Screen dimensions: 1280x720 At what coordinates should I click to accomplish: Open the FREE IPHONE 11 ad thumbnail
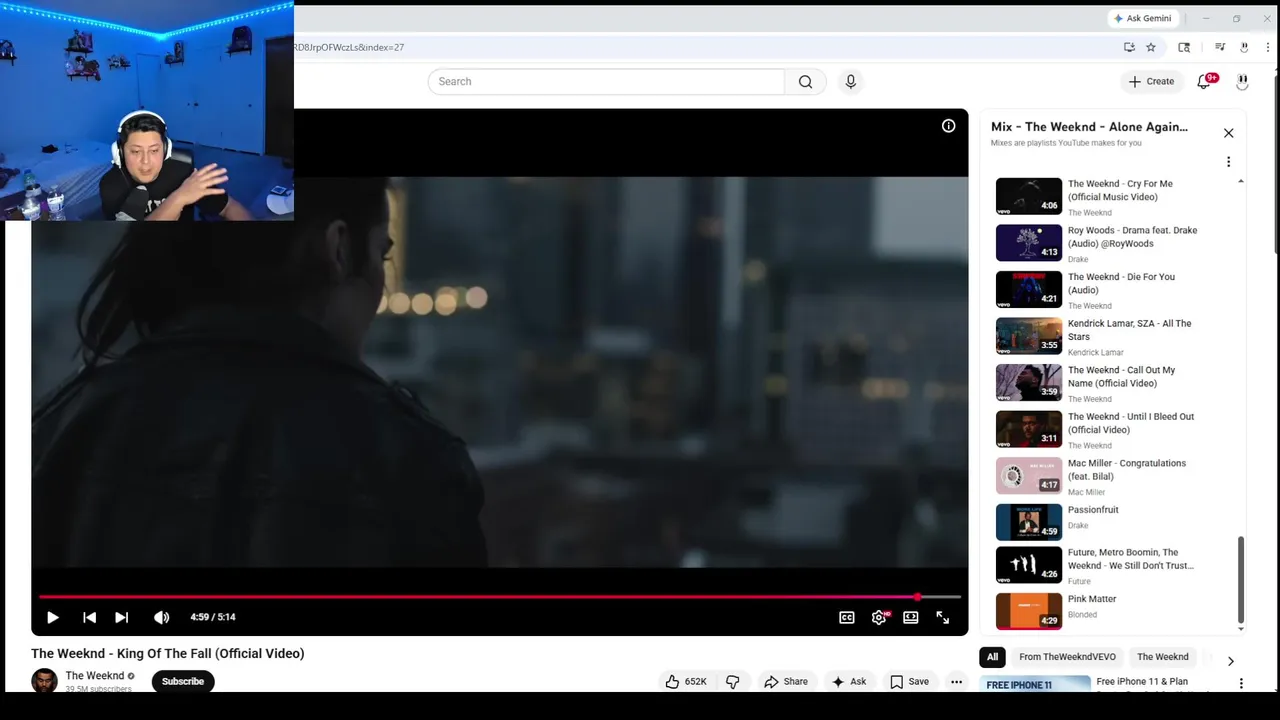1036,684
